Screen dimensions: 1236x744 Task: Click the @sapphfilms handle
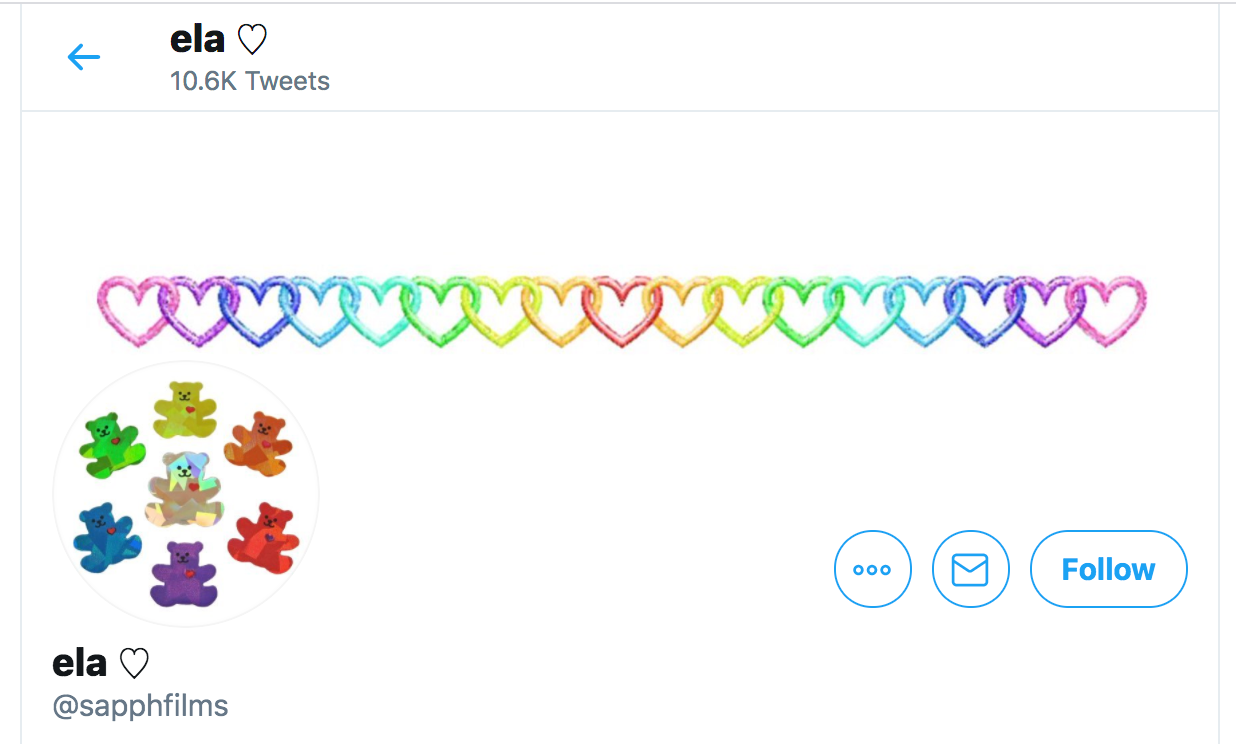140,706
